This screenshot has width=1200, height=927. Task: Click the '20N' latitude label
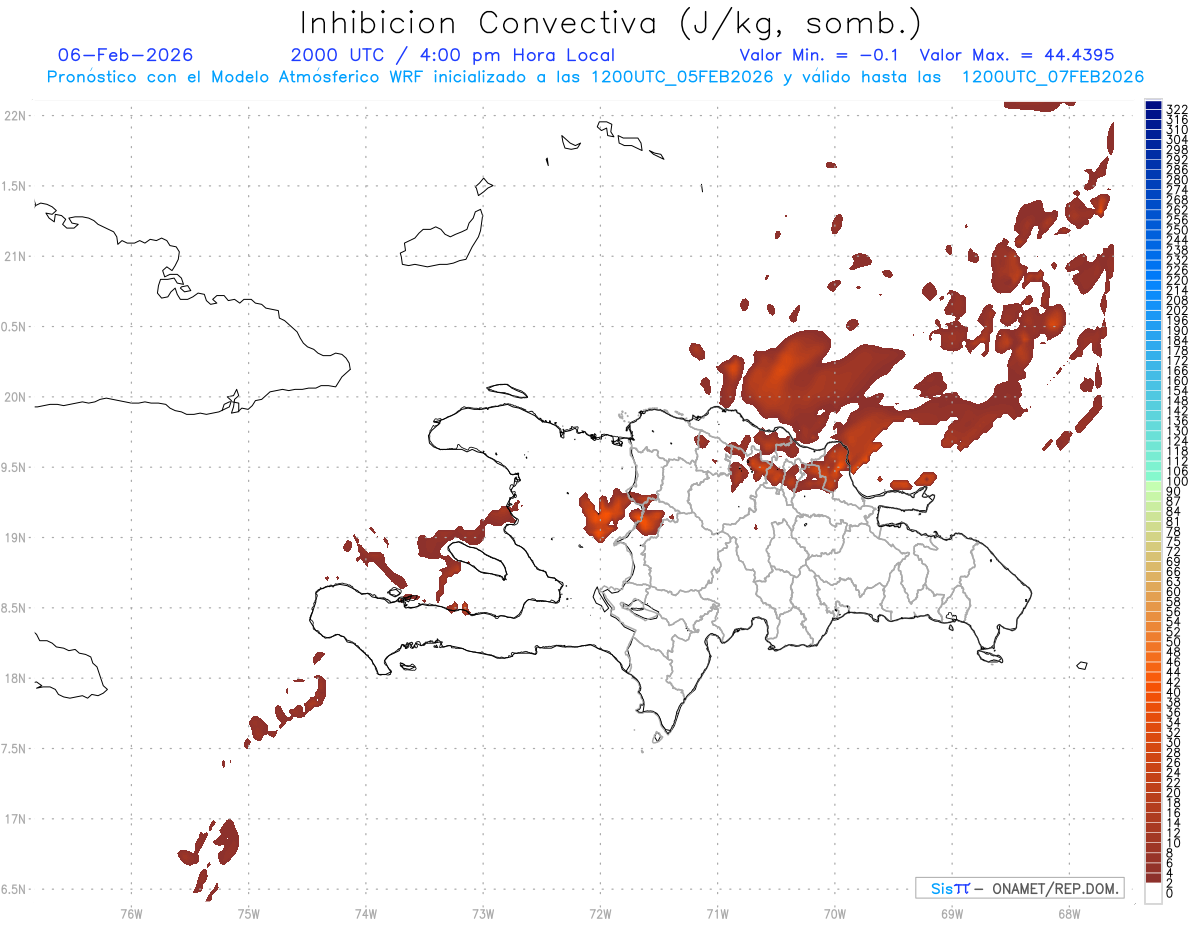pyautogui.click(x=15, y=397)
